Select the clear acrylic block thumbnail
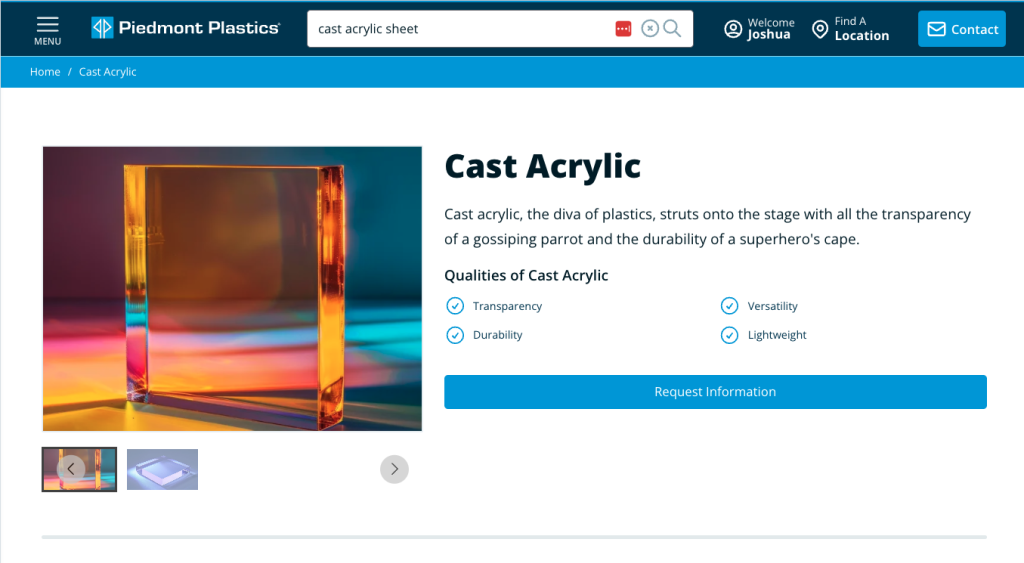The image size is (1024, 563). pyautogui.click(x=162, y=469)
